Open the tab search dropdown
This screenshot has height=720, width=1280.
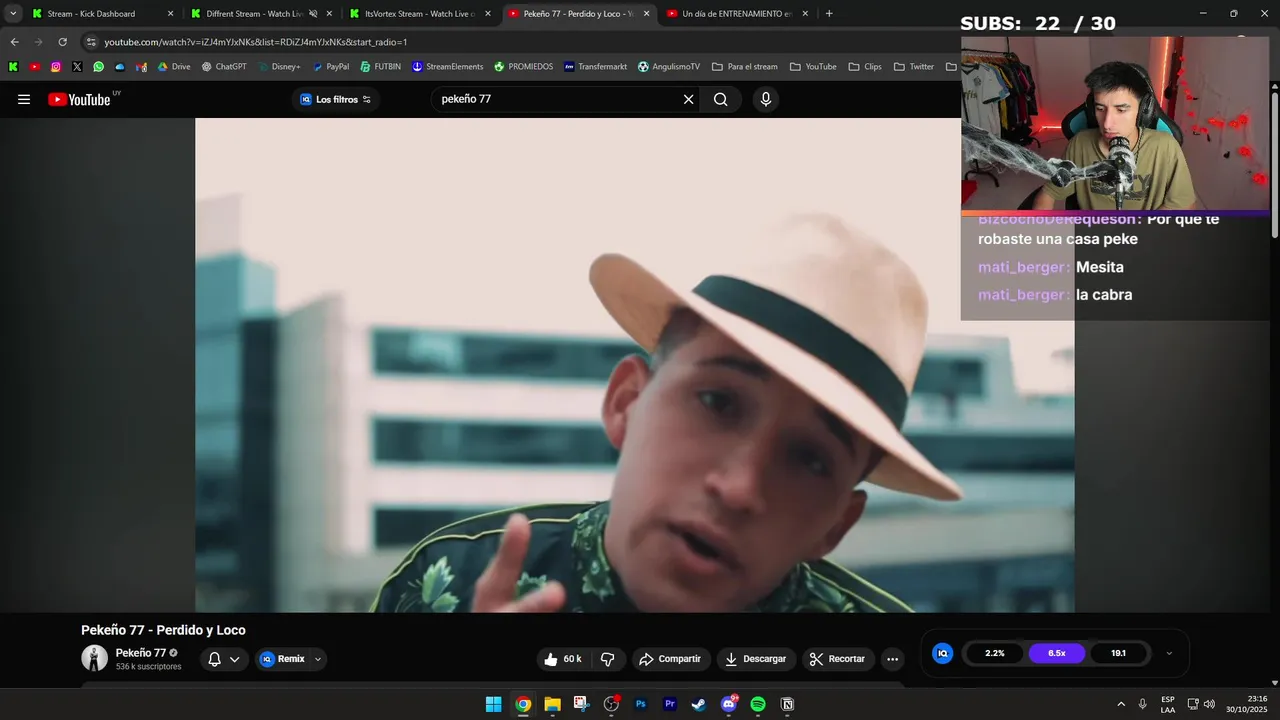13,14
